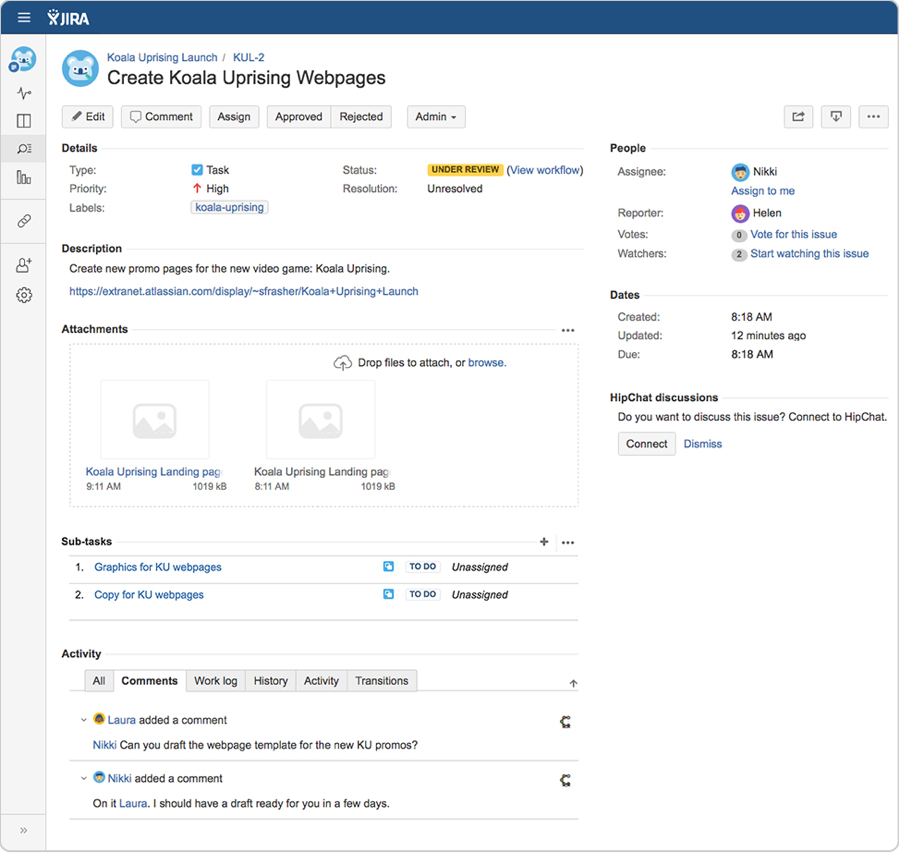The width and height of the screenshot is (900, 854).
Task: Approve the issue with the Approved button
Action: point(297,117)
